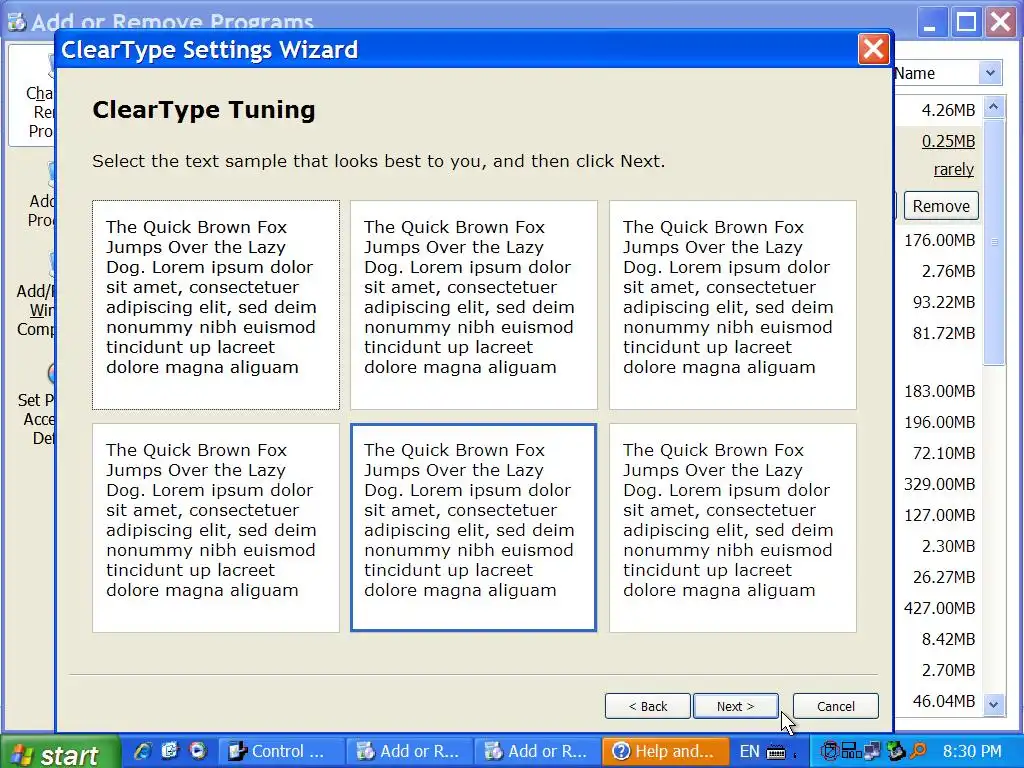1024x768 pixels.
Task: Click the program list's scrollbar down arrow
Action: (994, 704)
